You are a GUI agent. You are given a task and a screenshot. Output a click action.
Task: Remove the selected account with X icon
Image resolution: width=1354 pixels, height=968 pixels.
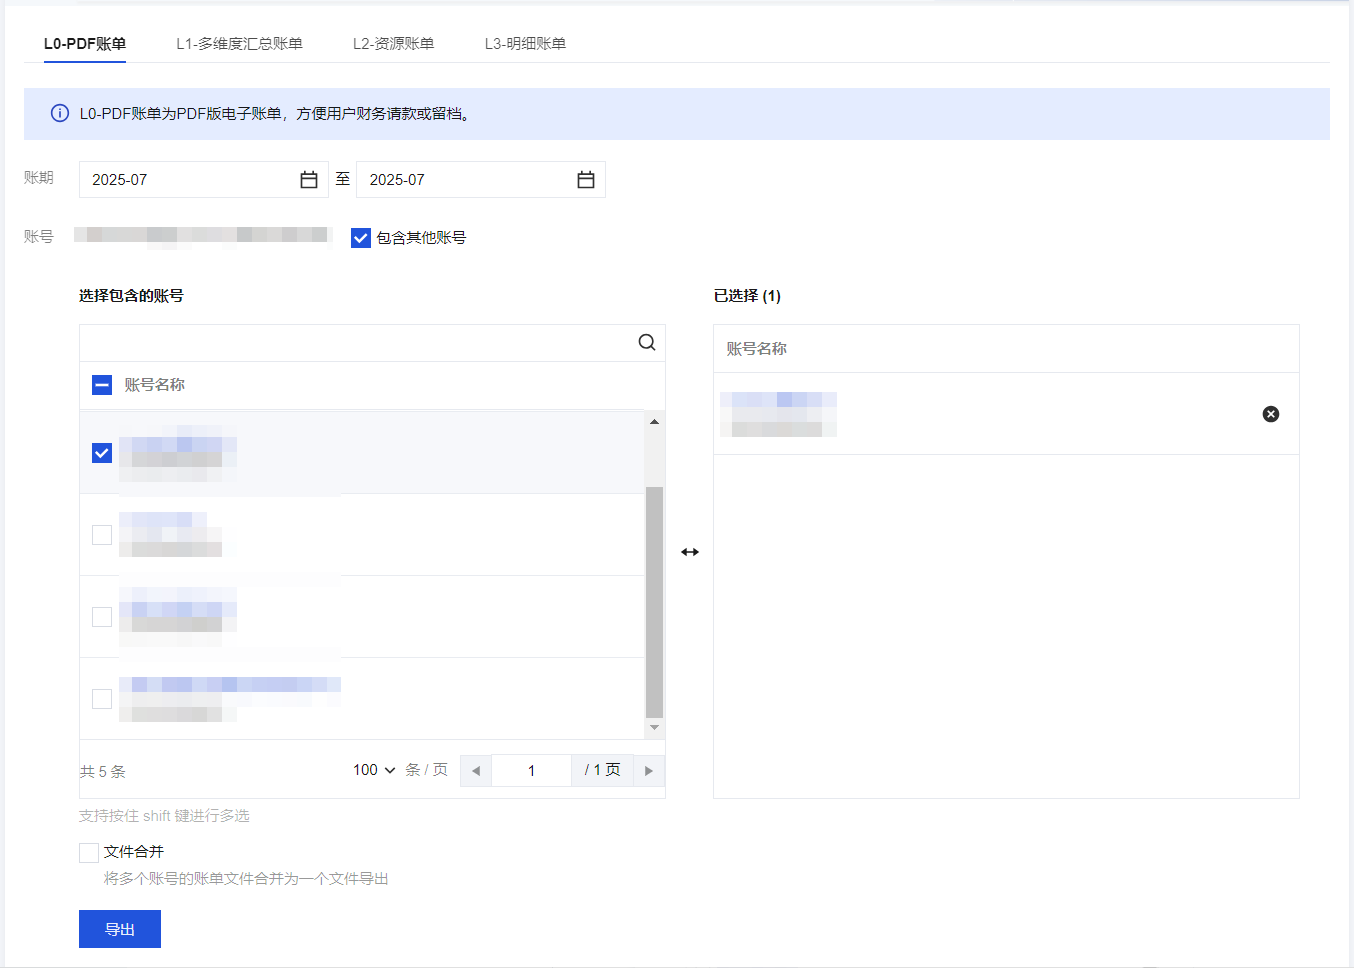1271,414
